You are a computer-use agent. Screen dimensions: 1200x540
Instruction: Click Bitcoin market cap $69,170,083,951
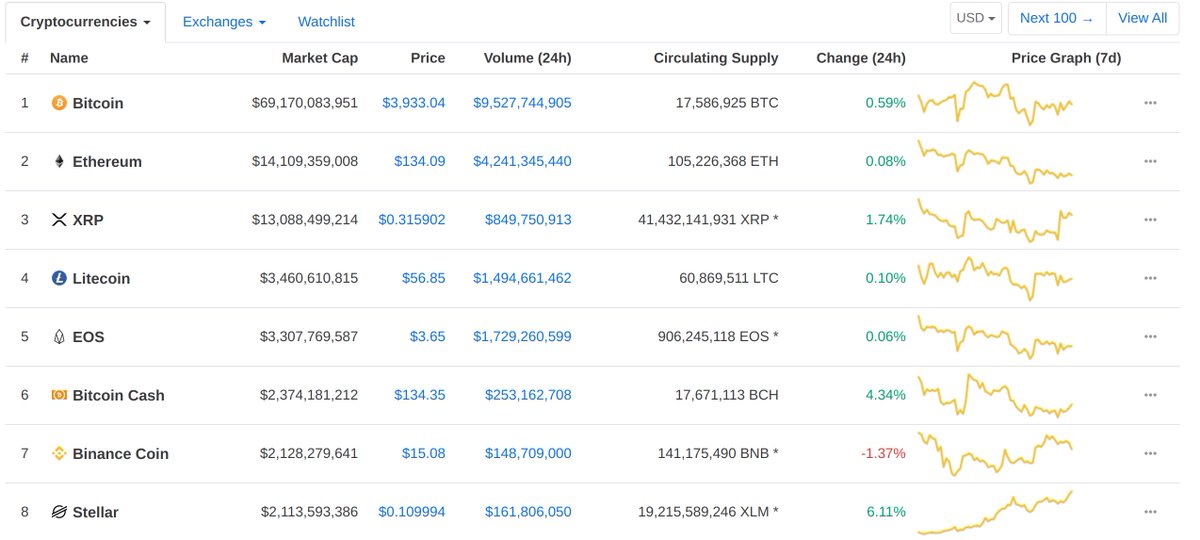point(305,103)
